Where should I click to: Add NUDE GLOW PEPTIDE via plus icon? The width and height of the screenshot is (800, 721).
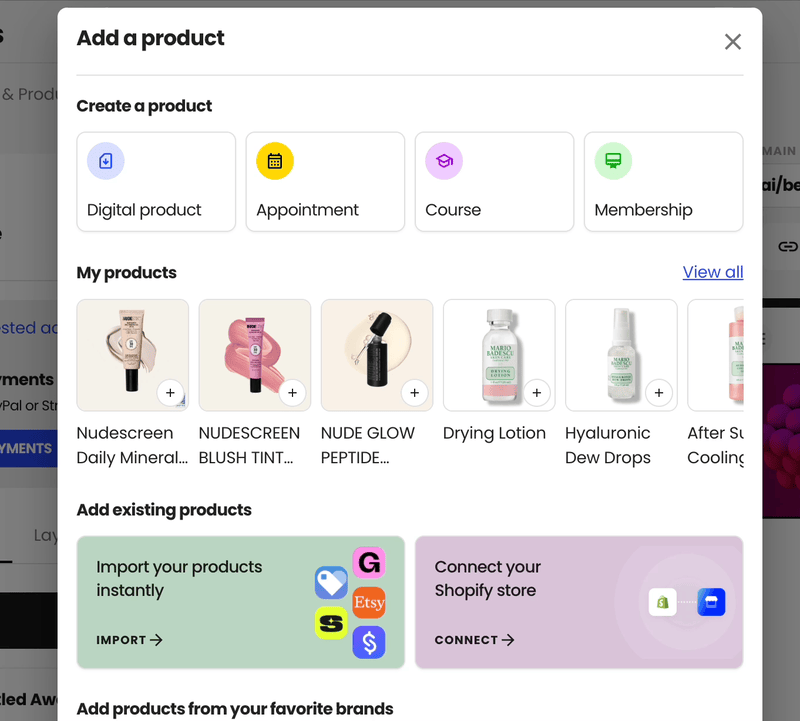(x=414, y=393)
